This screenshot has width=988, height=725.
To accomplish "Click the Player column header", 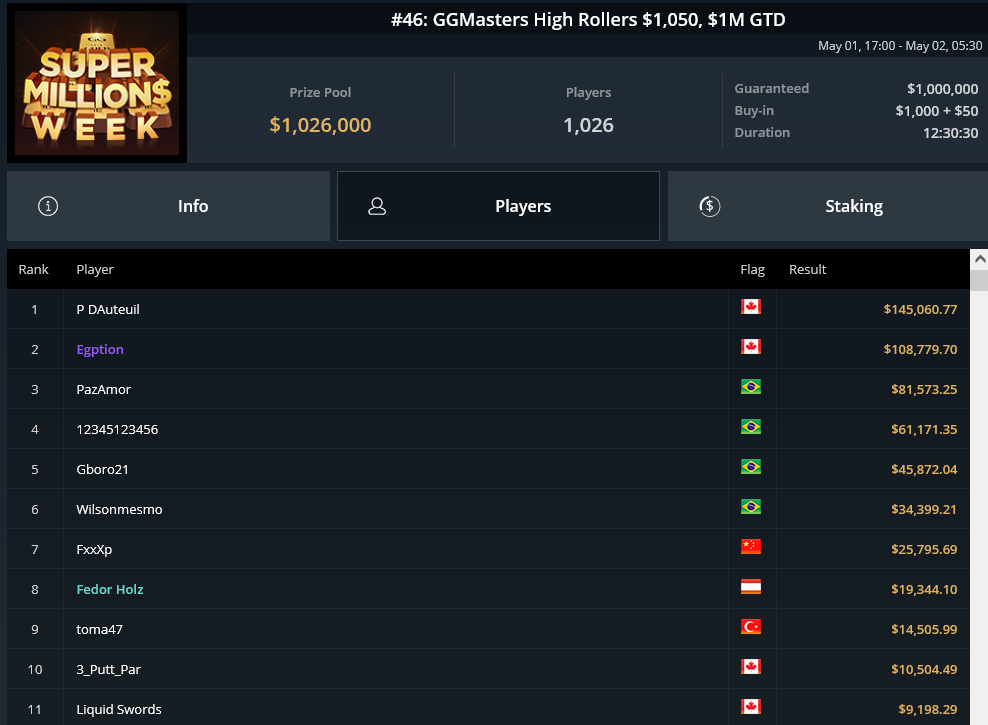I will (95, 270).
